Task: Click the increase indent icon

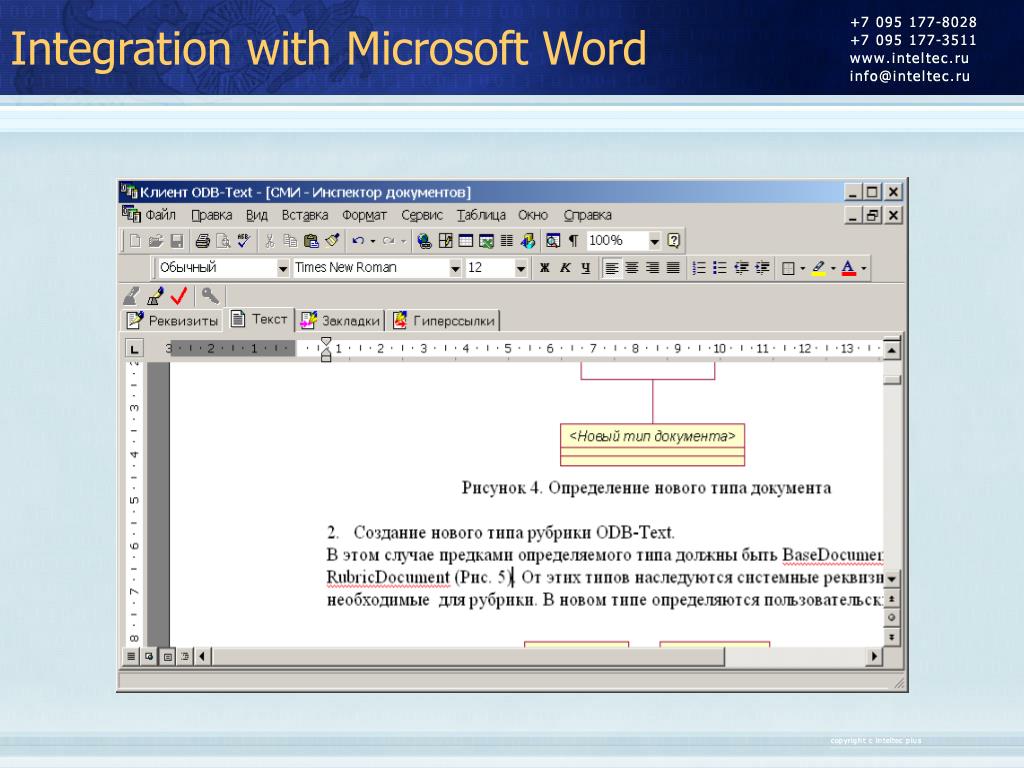Action: click(x=762, y=268)
